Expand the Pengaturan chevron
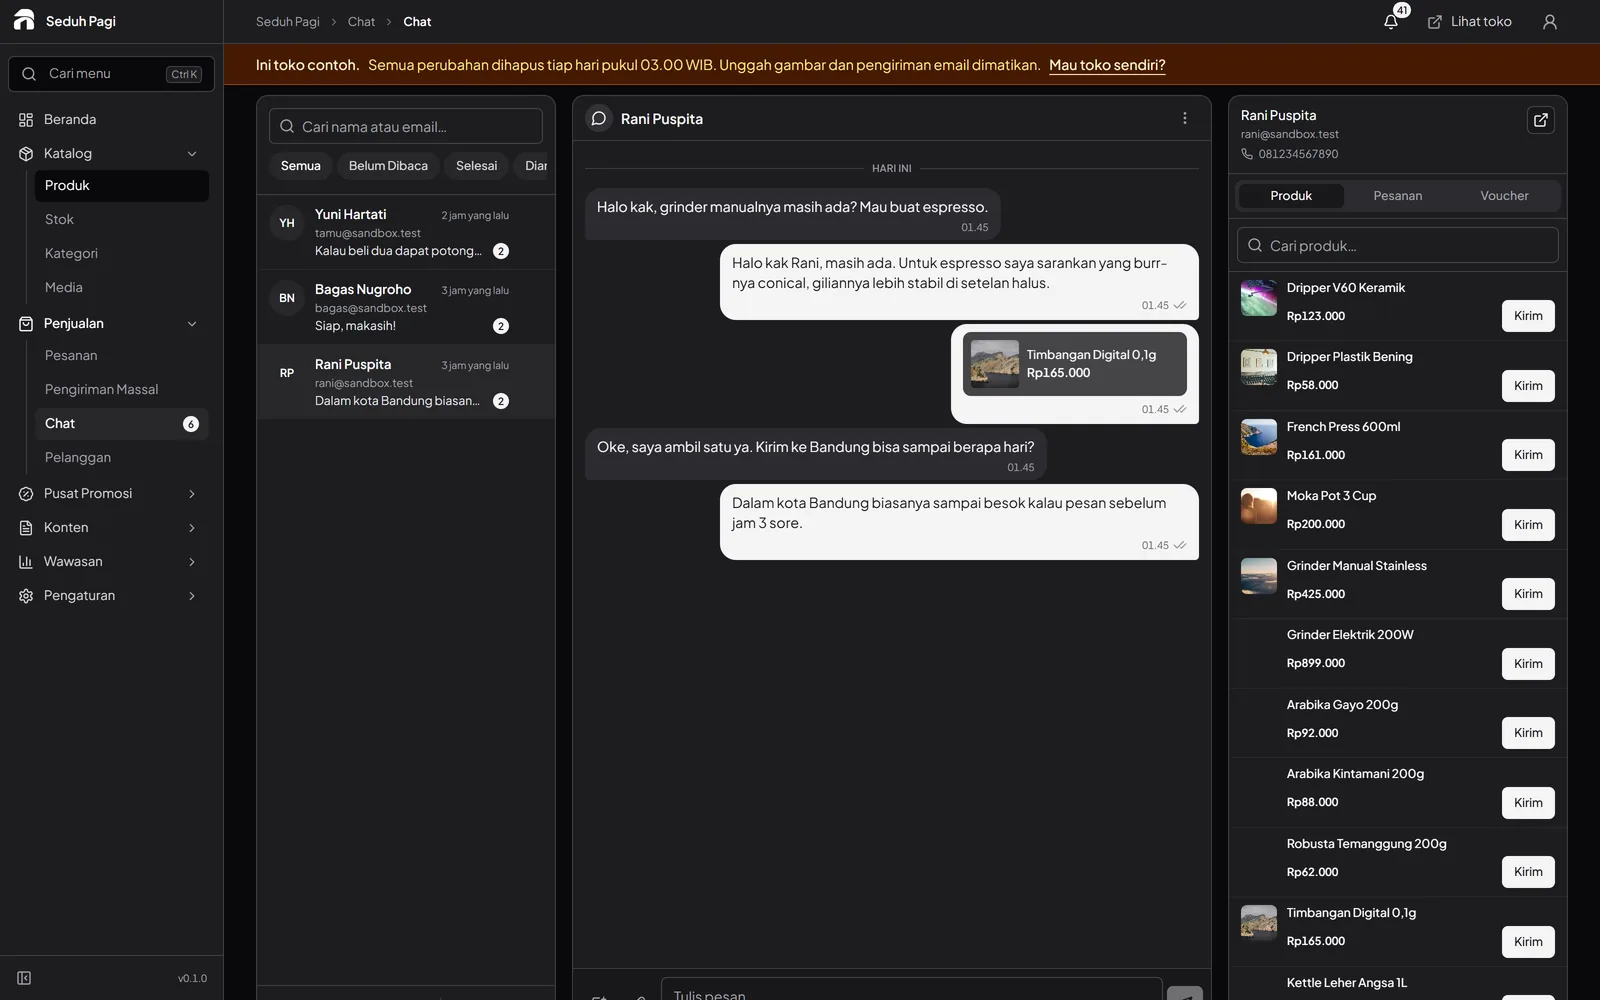Viewport: 1600px width, 1000px height. pyautogui.click(x=192, y=595)
